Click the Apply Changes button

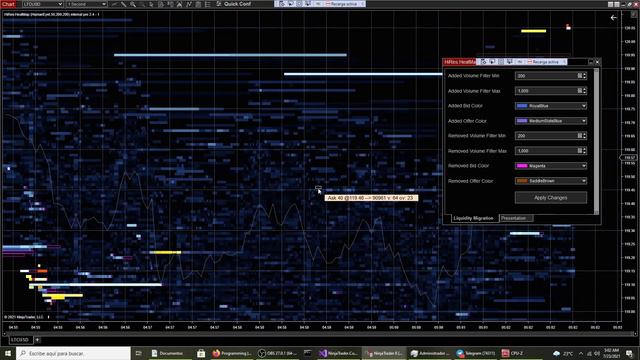[x=551, y=198]
